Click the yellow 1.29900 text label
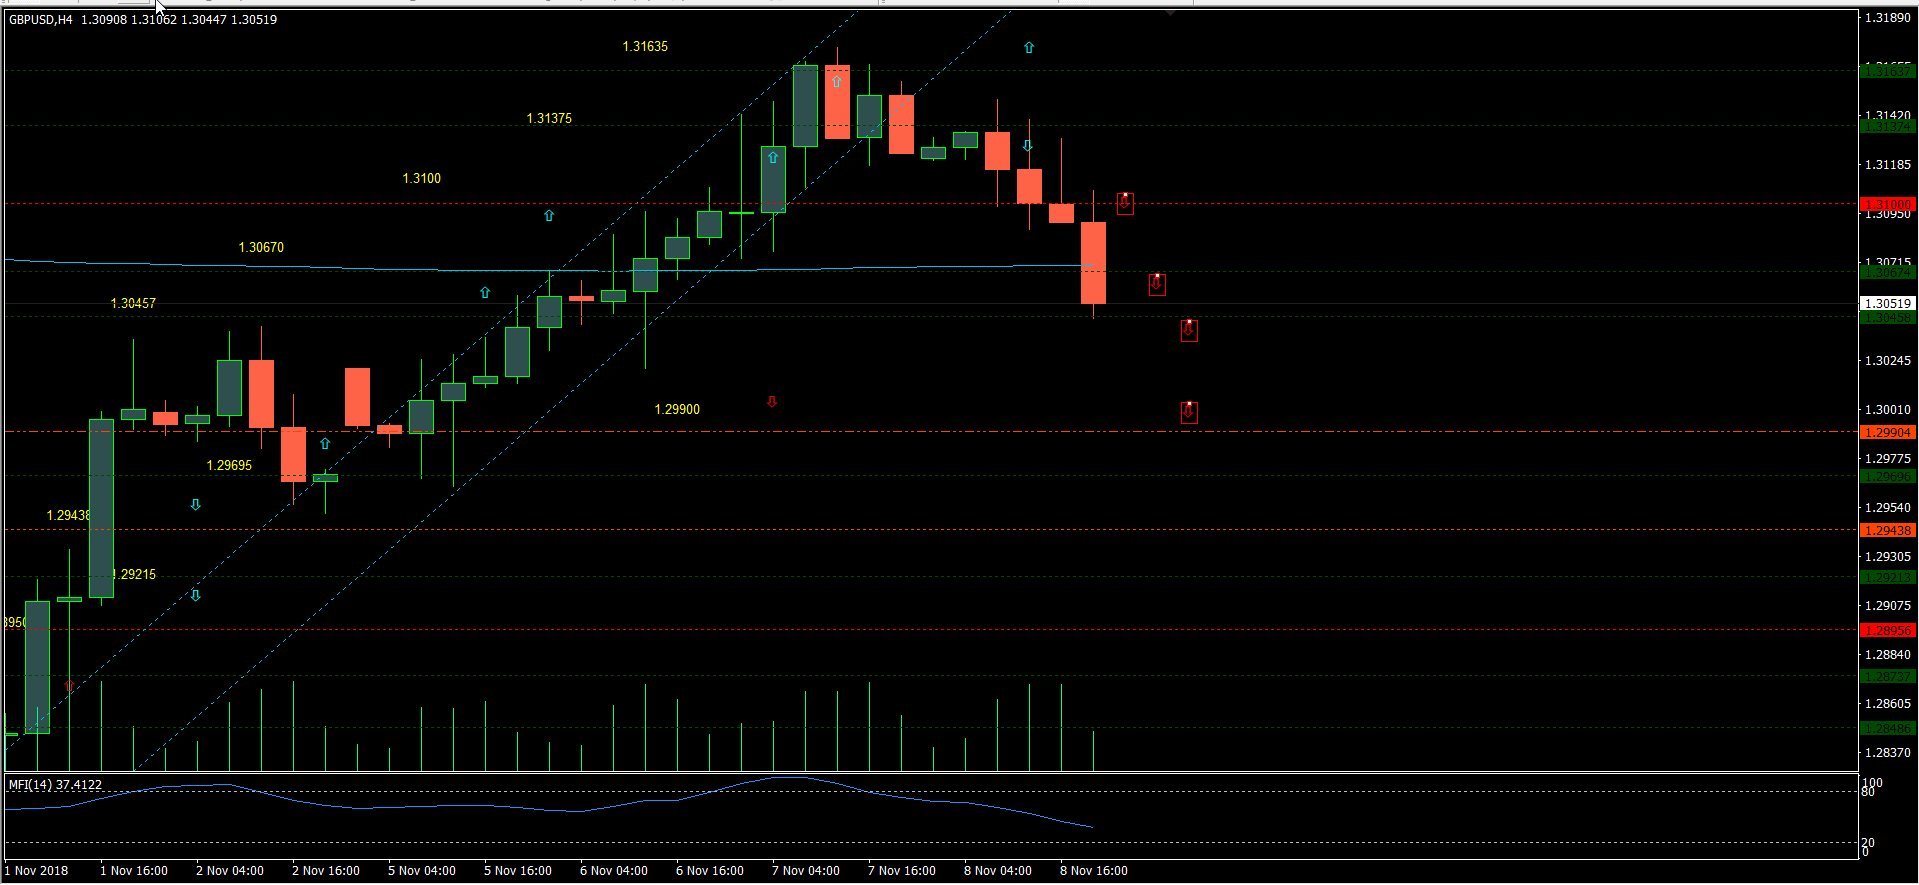1919x885 pixels. 677,410
